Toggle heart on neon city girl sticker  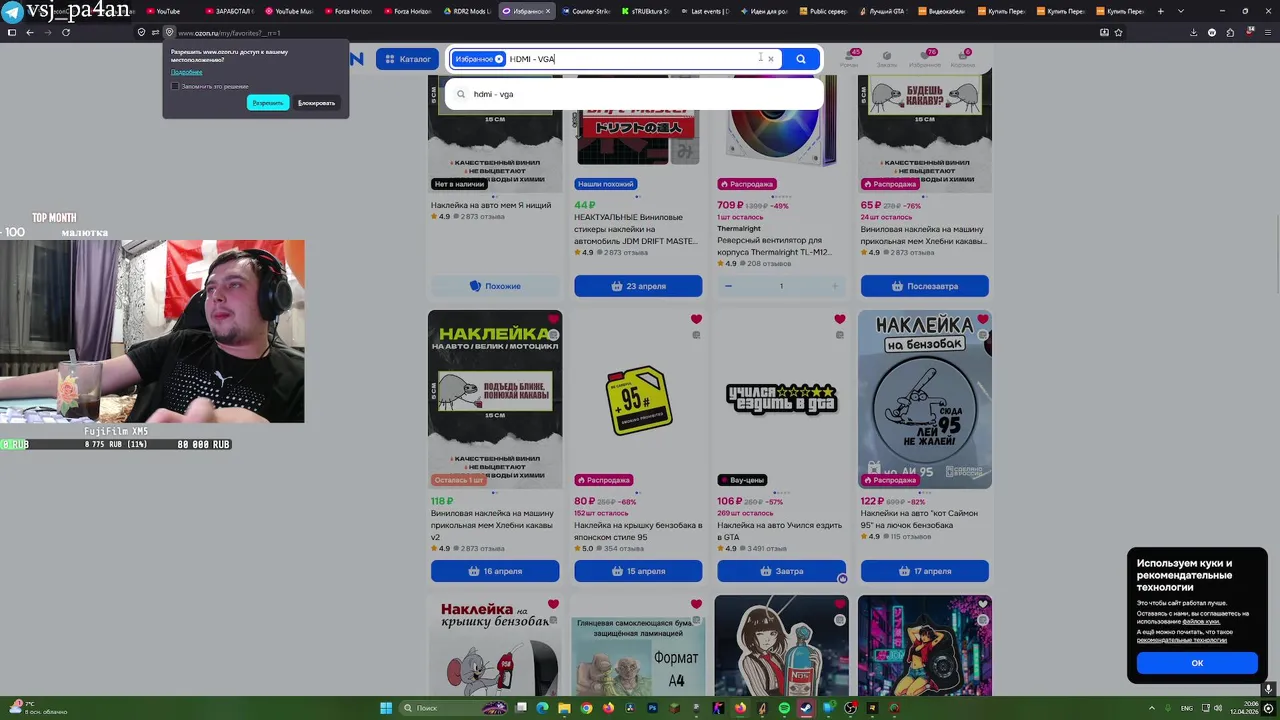(983, 605)
